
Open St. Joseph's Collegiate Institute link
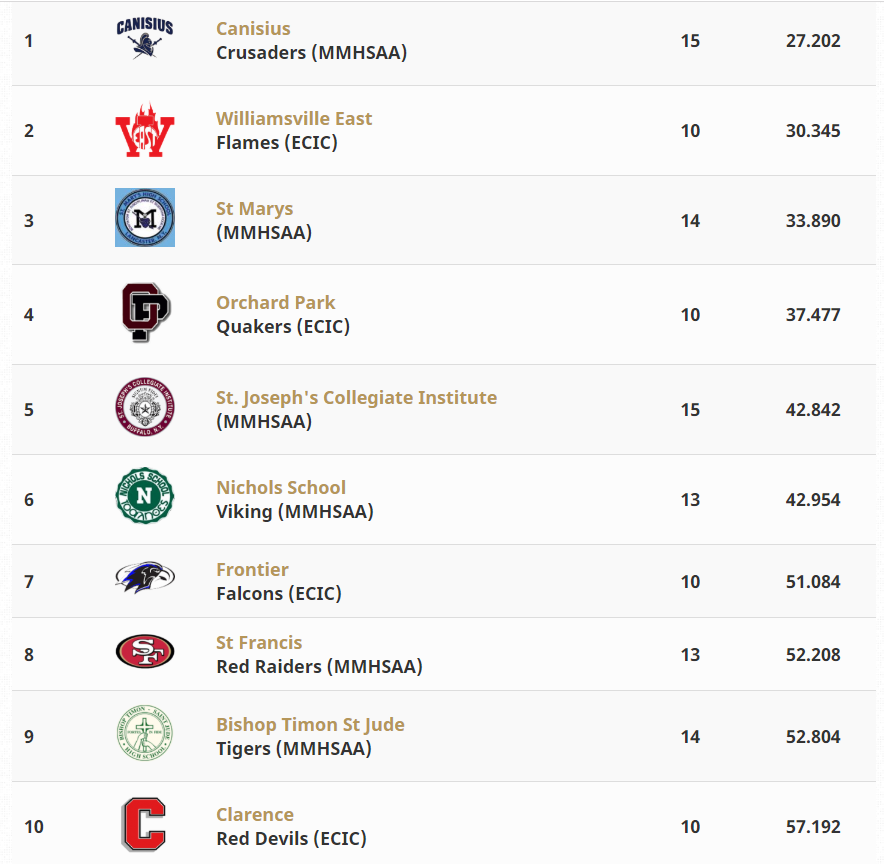tap(356, 398)
